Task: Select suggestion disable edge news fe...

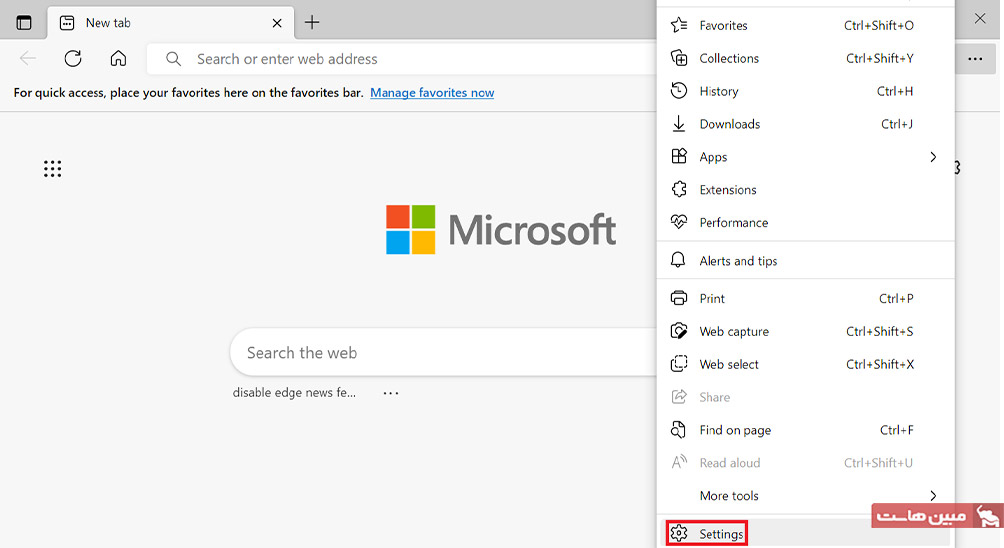Action: point(294,392)
